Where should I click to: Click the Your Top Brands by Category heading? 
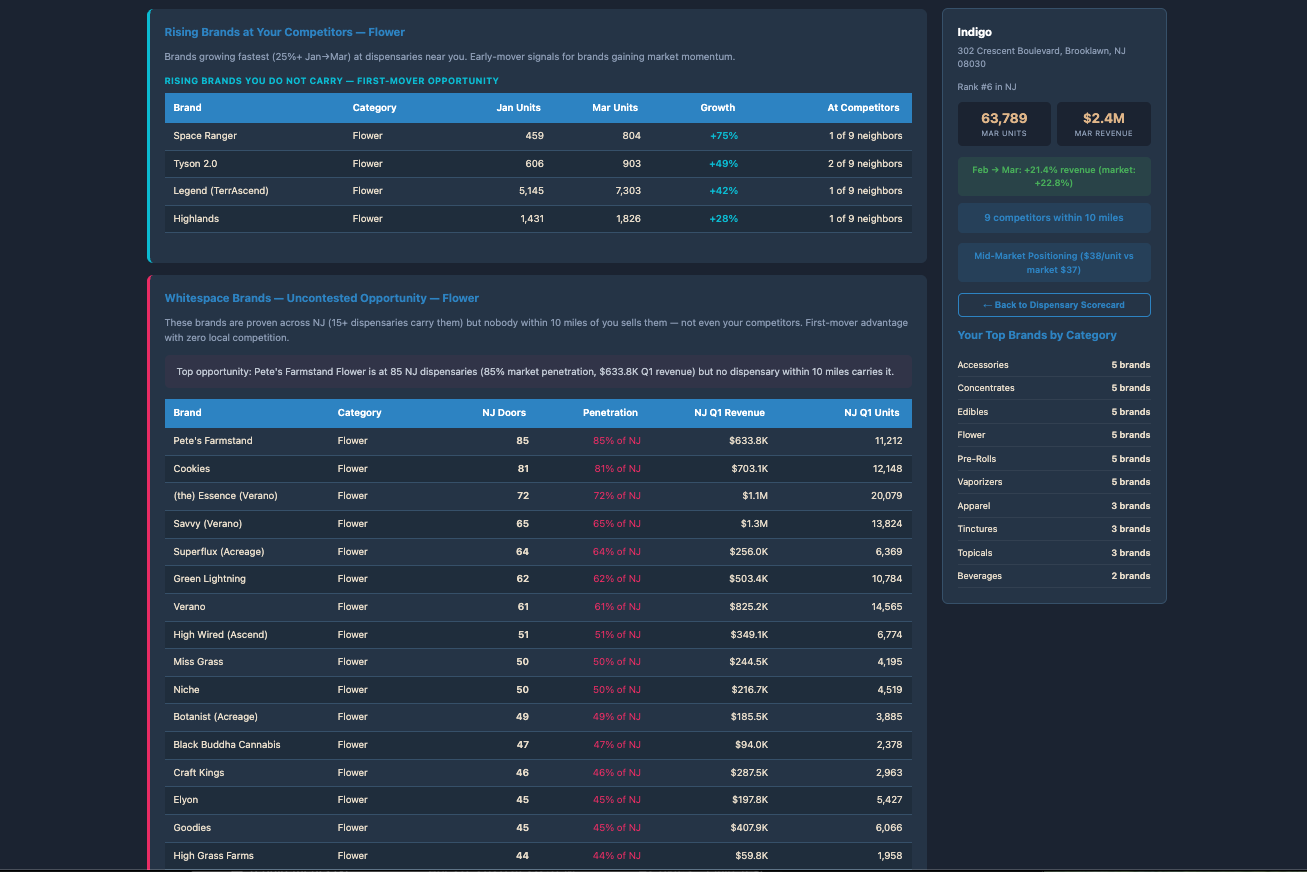tap(1037, 335)
